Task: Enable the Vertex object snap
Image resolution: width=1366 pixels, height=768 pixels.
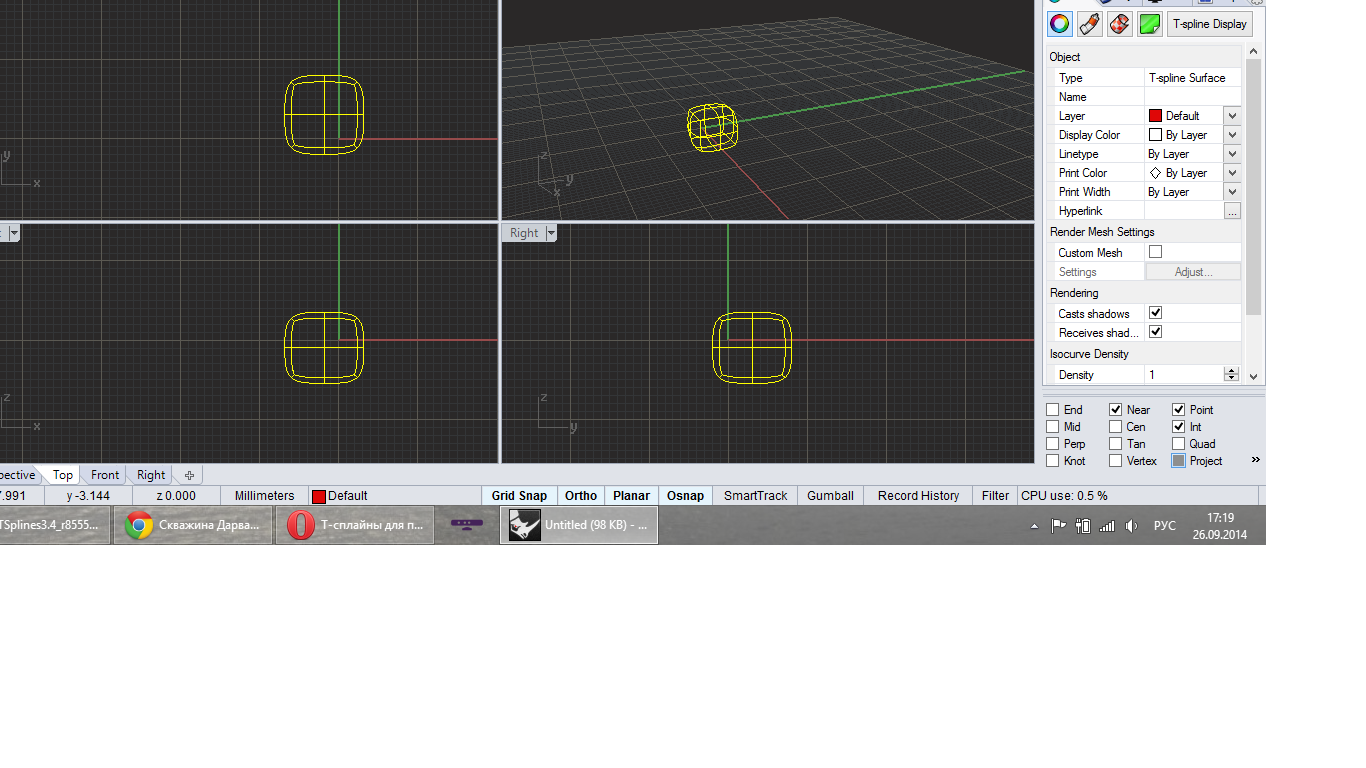Action: (1115, 461)
